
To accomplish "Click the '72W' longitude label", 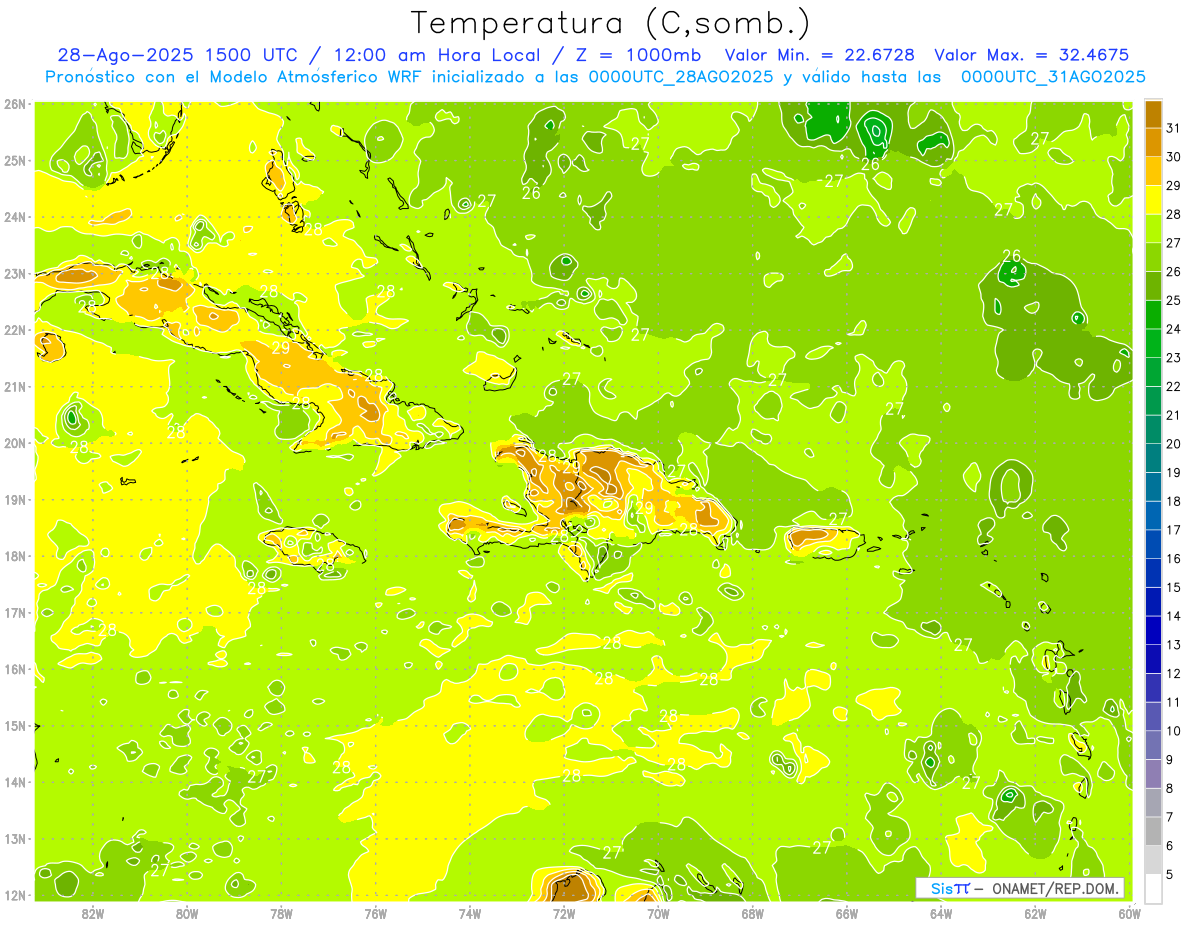I will pos(564,913).
